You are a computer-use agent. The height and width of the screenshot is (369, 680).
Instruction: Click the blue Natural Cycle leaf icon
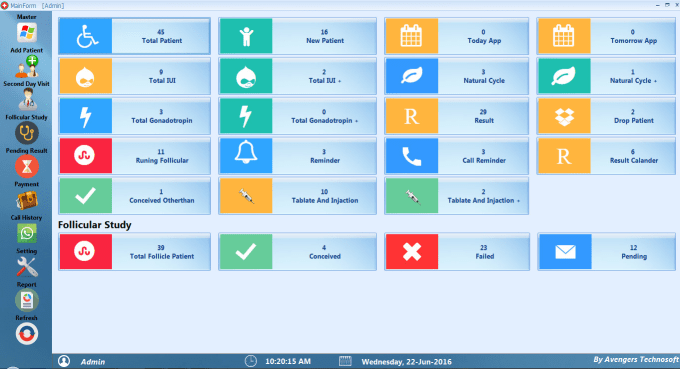[412, 76]
